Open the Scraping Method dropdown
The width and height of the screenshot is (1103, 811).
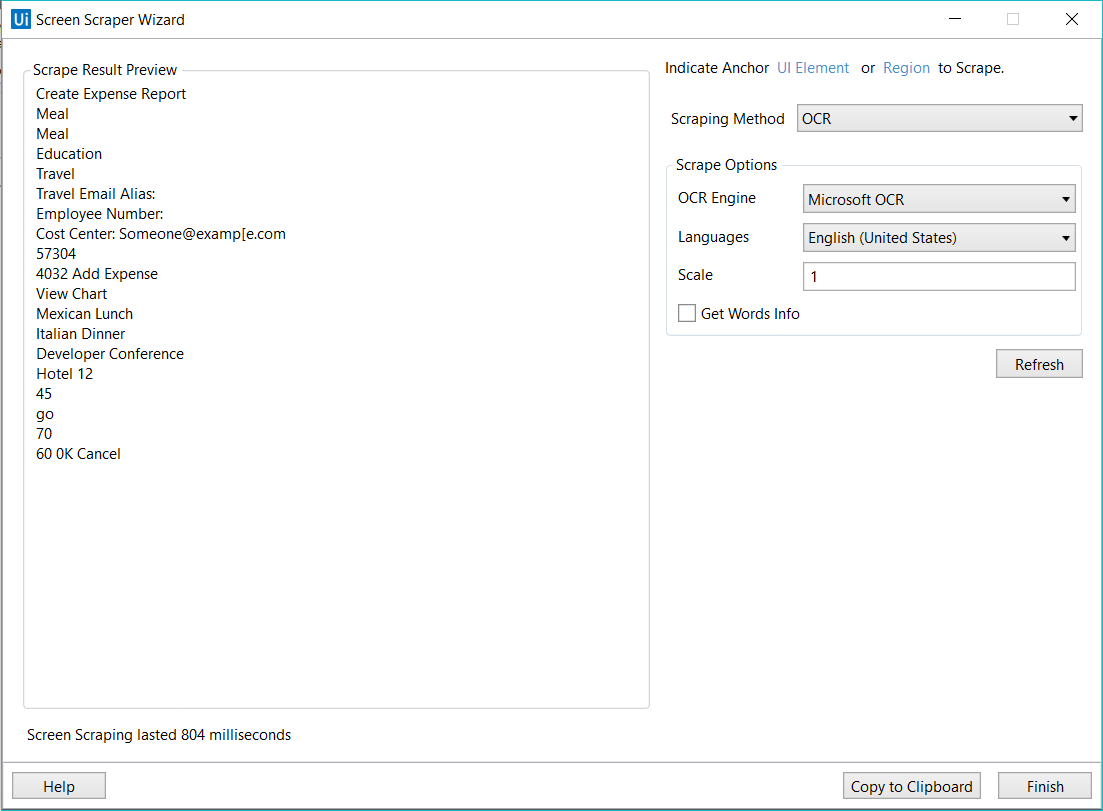[x=940, y=119]
